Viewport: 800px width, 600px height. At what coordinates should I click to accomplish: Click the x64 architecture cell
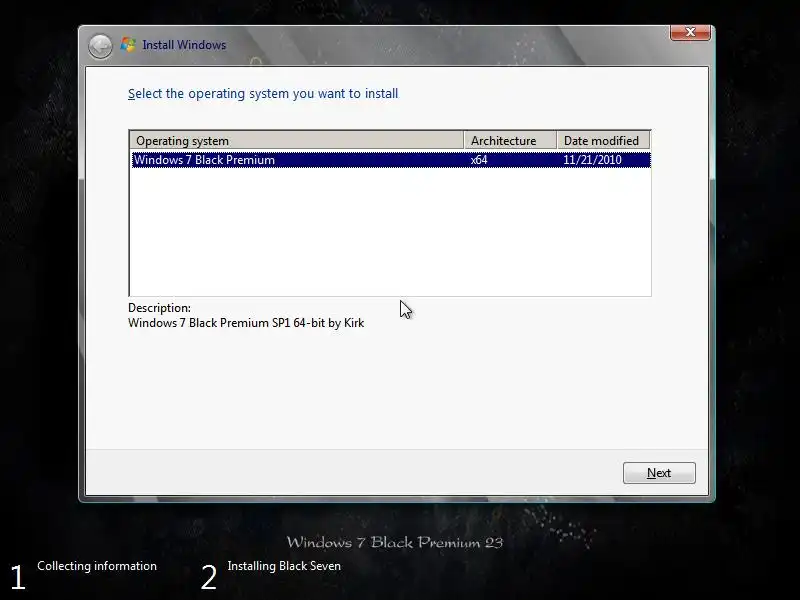(479, 160)
